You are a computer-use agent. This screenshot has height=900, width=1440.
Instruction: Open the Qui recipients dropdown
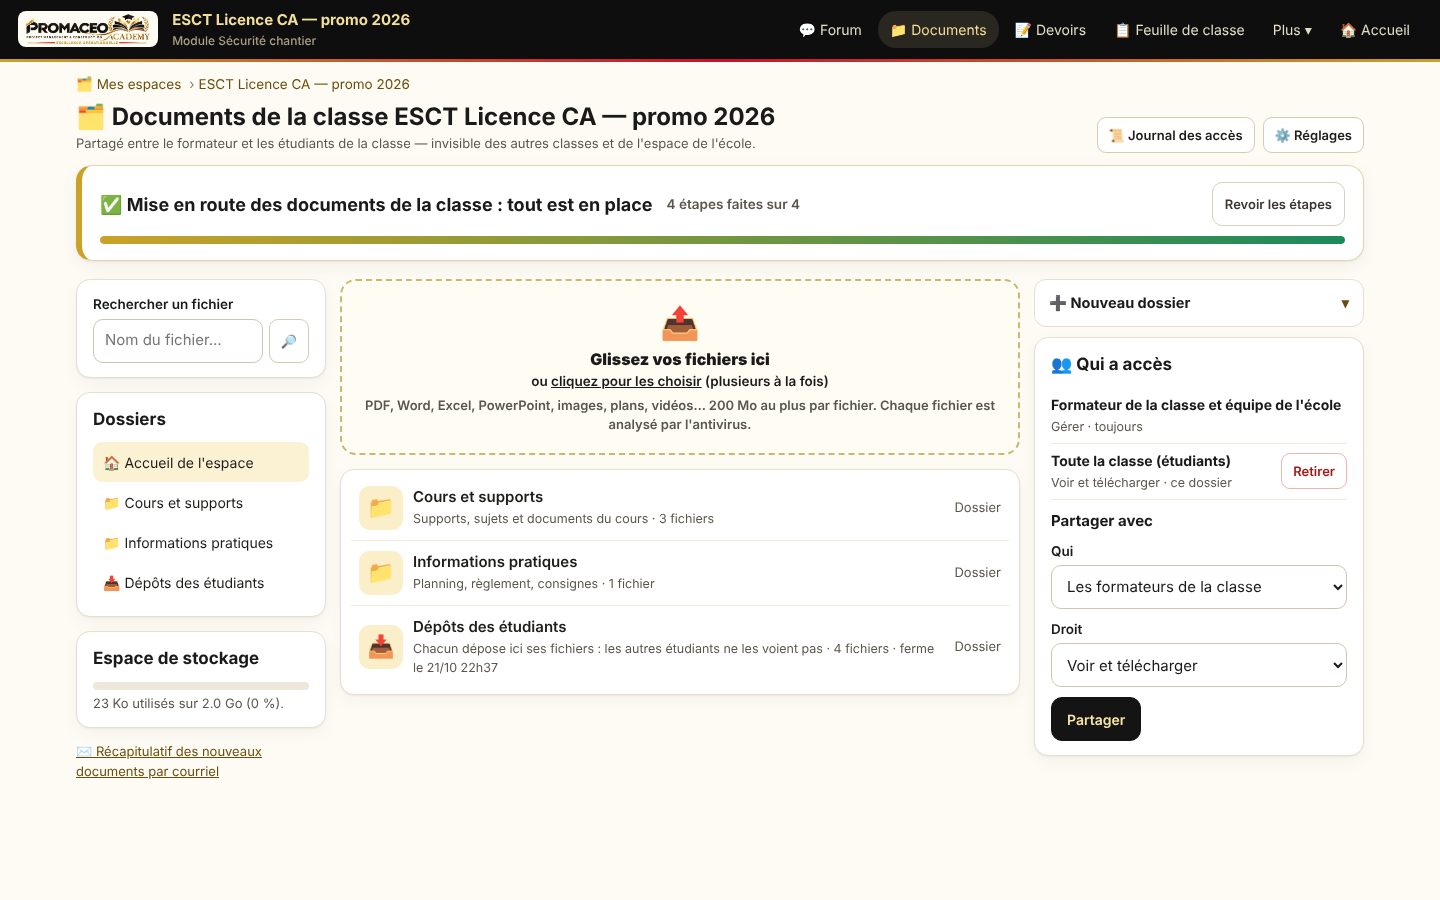[1199, 587]
